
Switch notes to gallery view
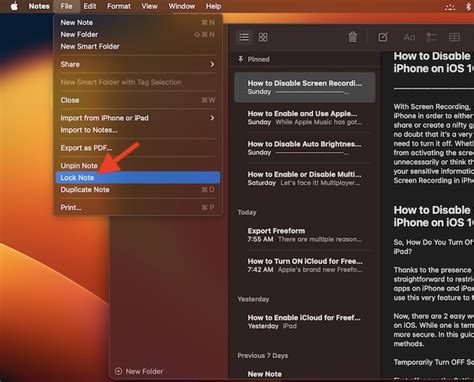coord(263,37)
